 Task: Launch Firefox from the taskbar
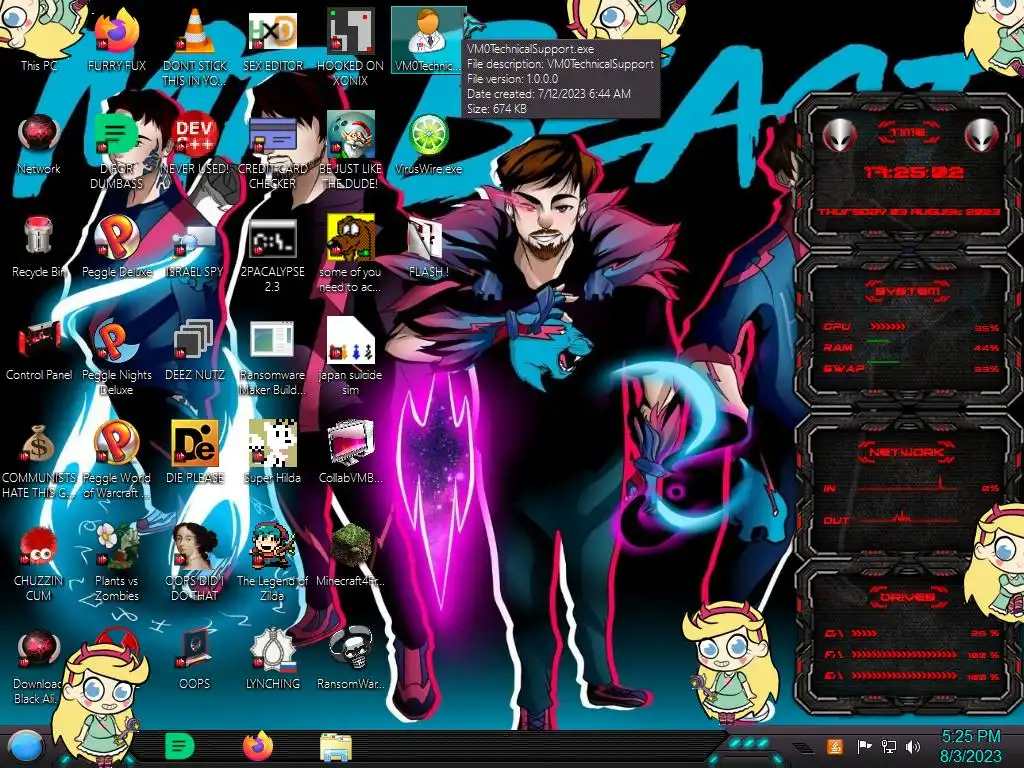(258, 746)
